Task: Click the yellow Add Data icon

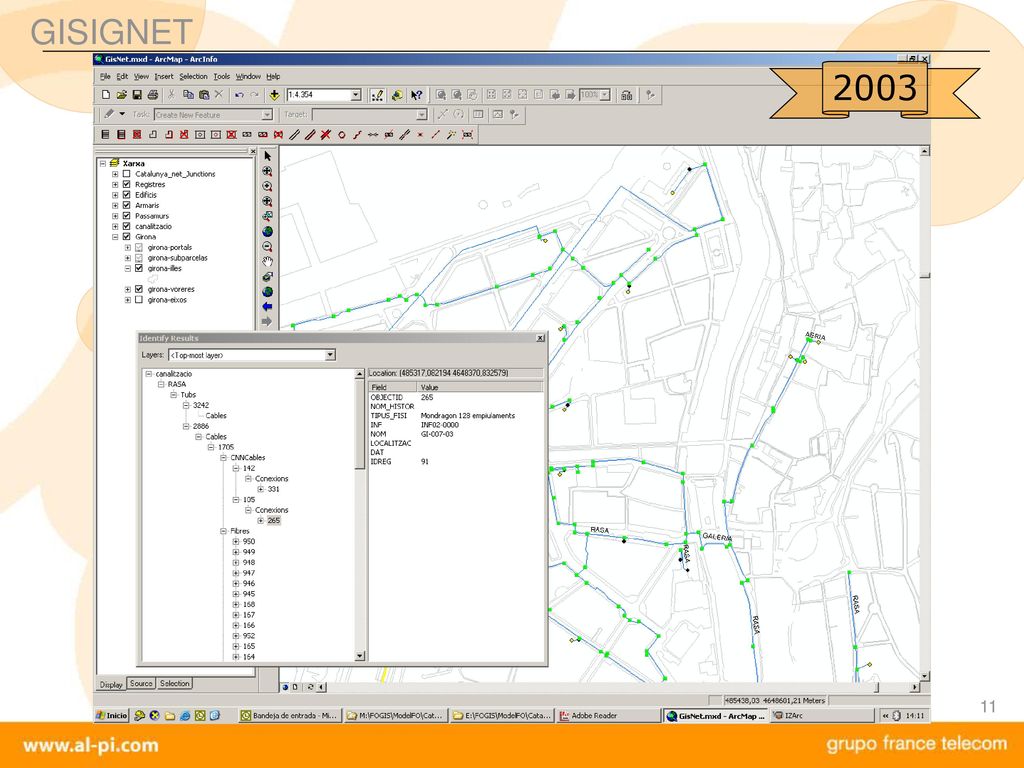Action: click(x=274, y=95)
